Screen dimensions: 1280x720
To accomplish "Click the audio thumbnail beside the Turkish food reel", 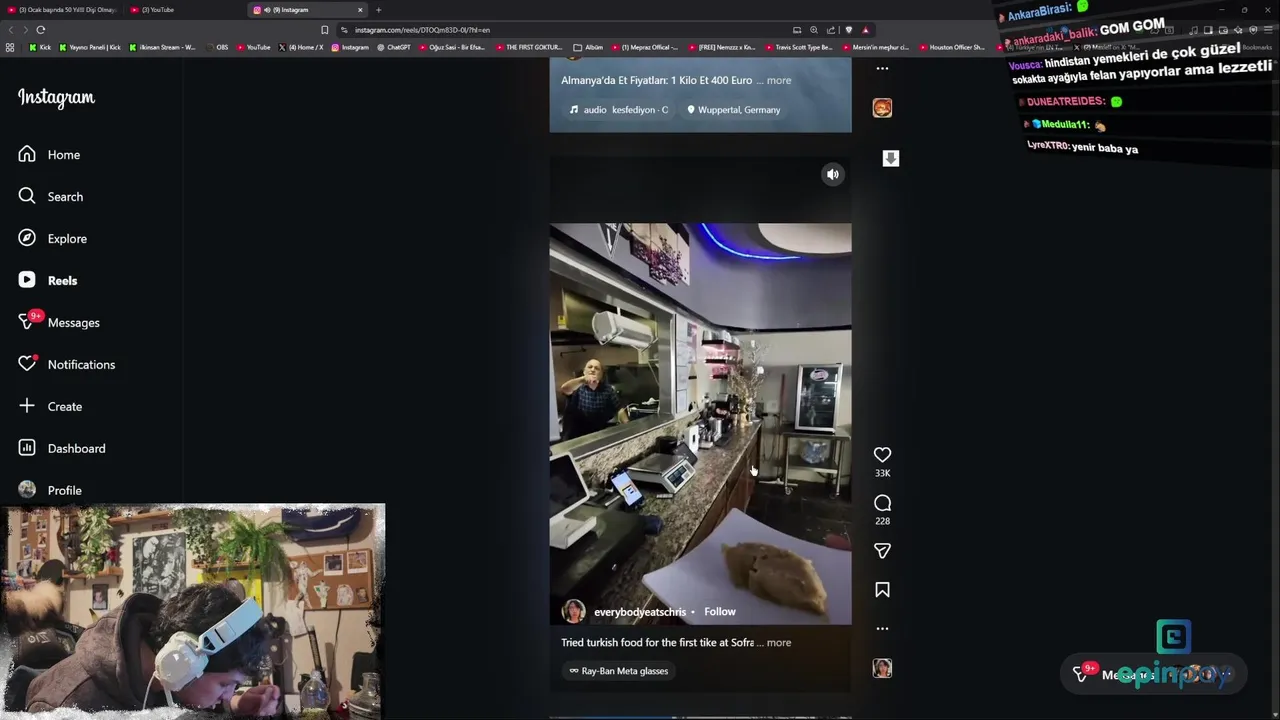I will [882, 668].
